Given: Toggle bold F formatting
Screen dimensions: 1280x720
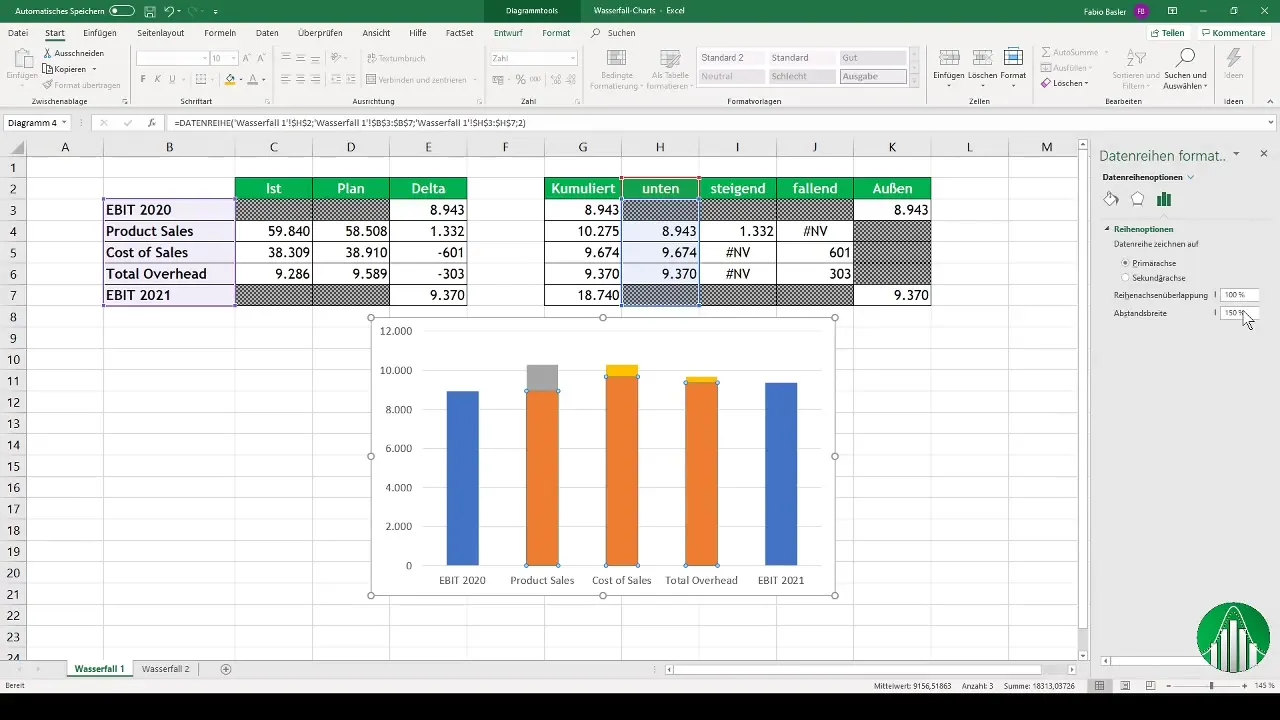Looking at the screenshot, I should pyautogui.click(x=143, y=79).
